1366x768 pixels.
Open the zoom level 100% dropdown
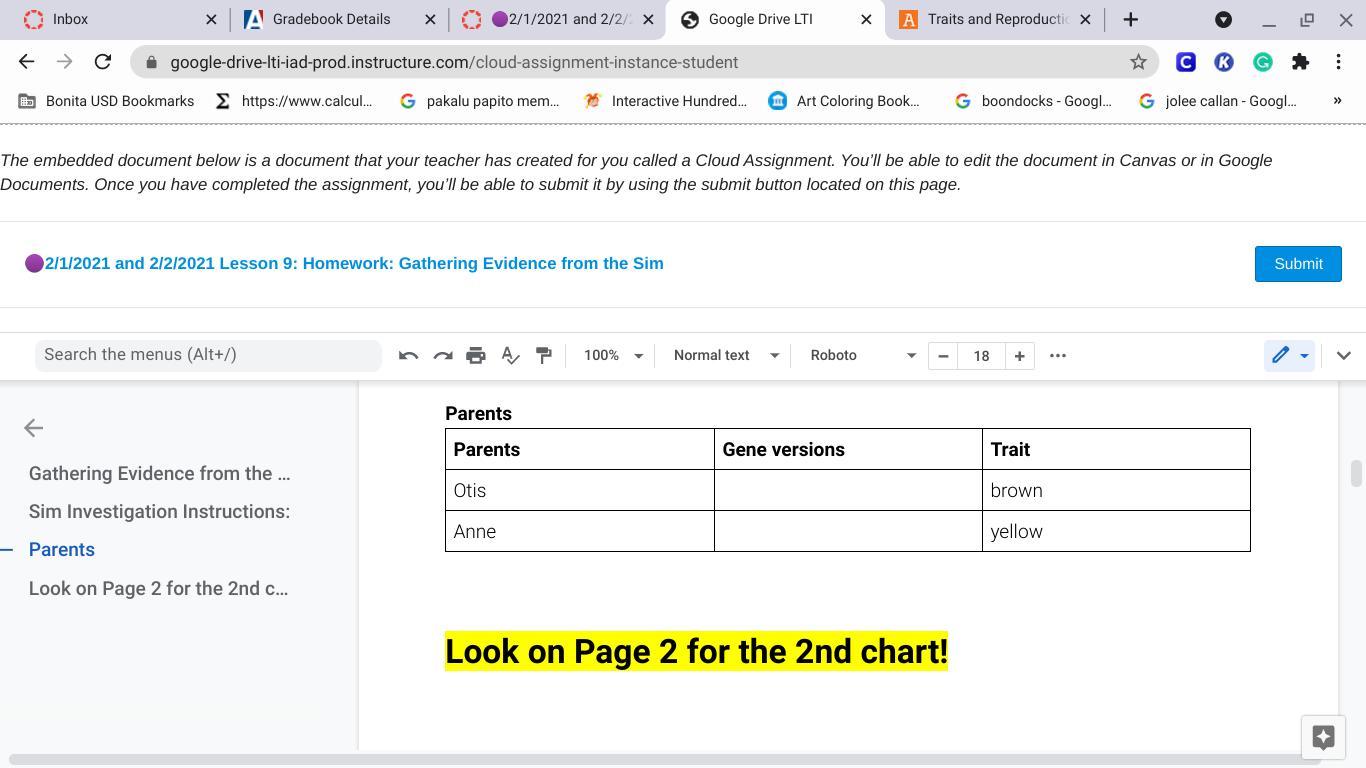click(x=613, y=355)
